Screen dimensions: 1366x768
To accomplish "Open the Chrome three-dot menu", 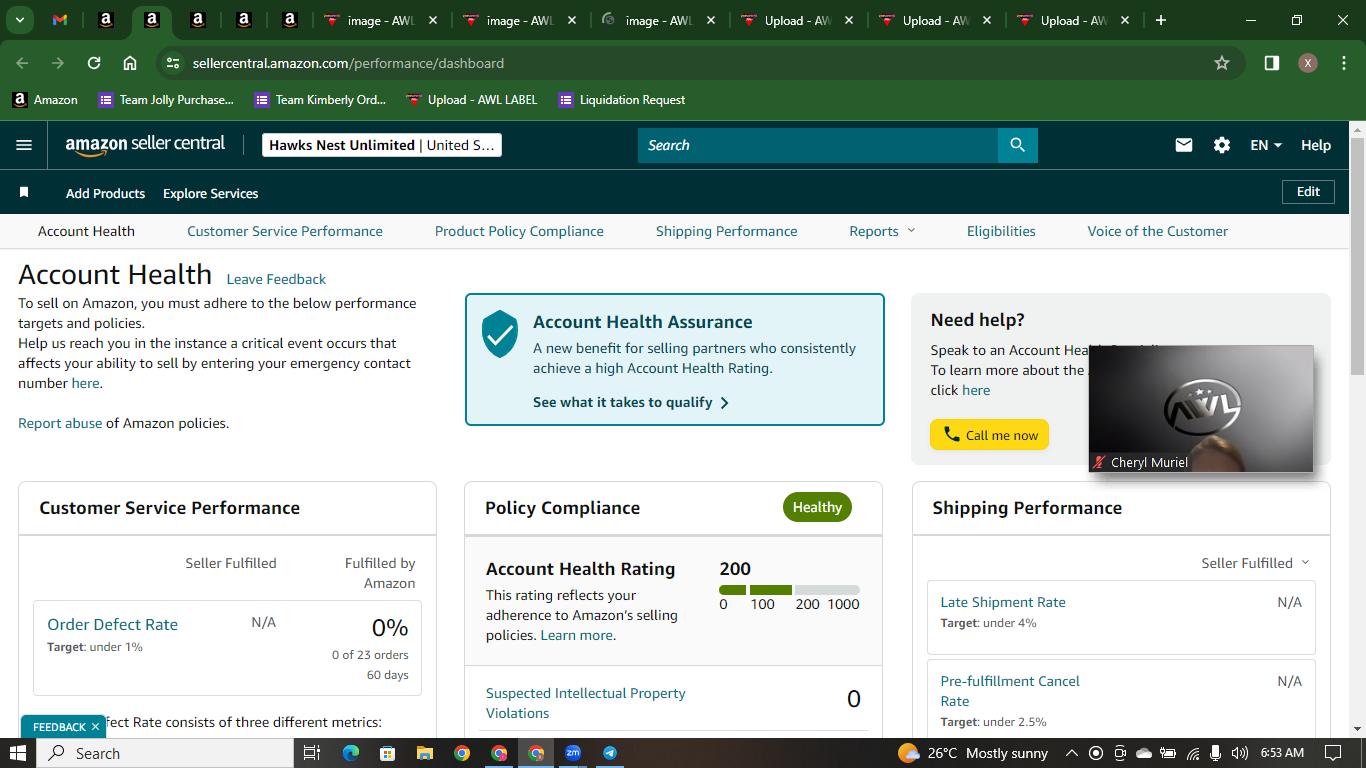I will point(1342,63).
